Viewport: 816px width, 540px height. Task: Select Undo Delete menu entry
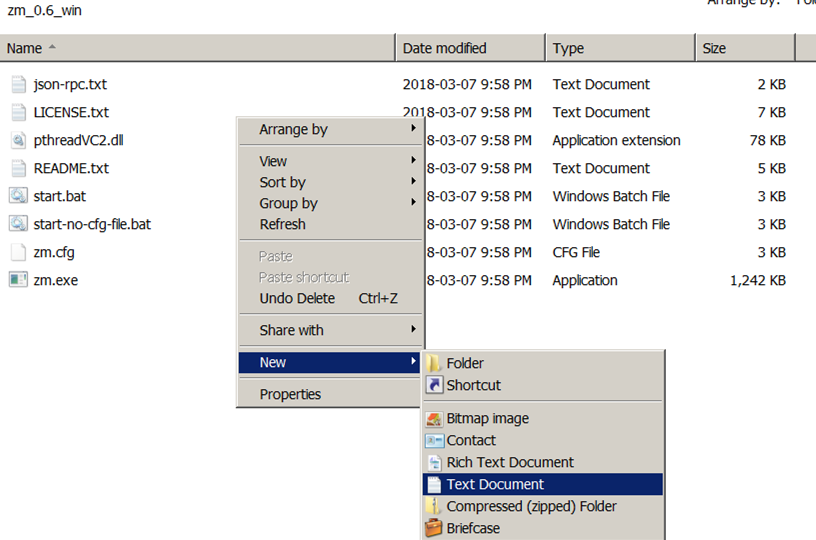tap(297, 299)
